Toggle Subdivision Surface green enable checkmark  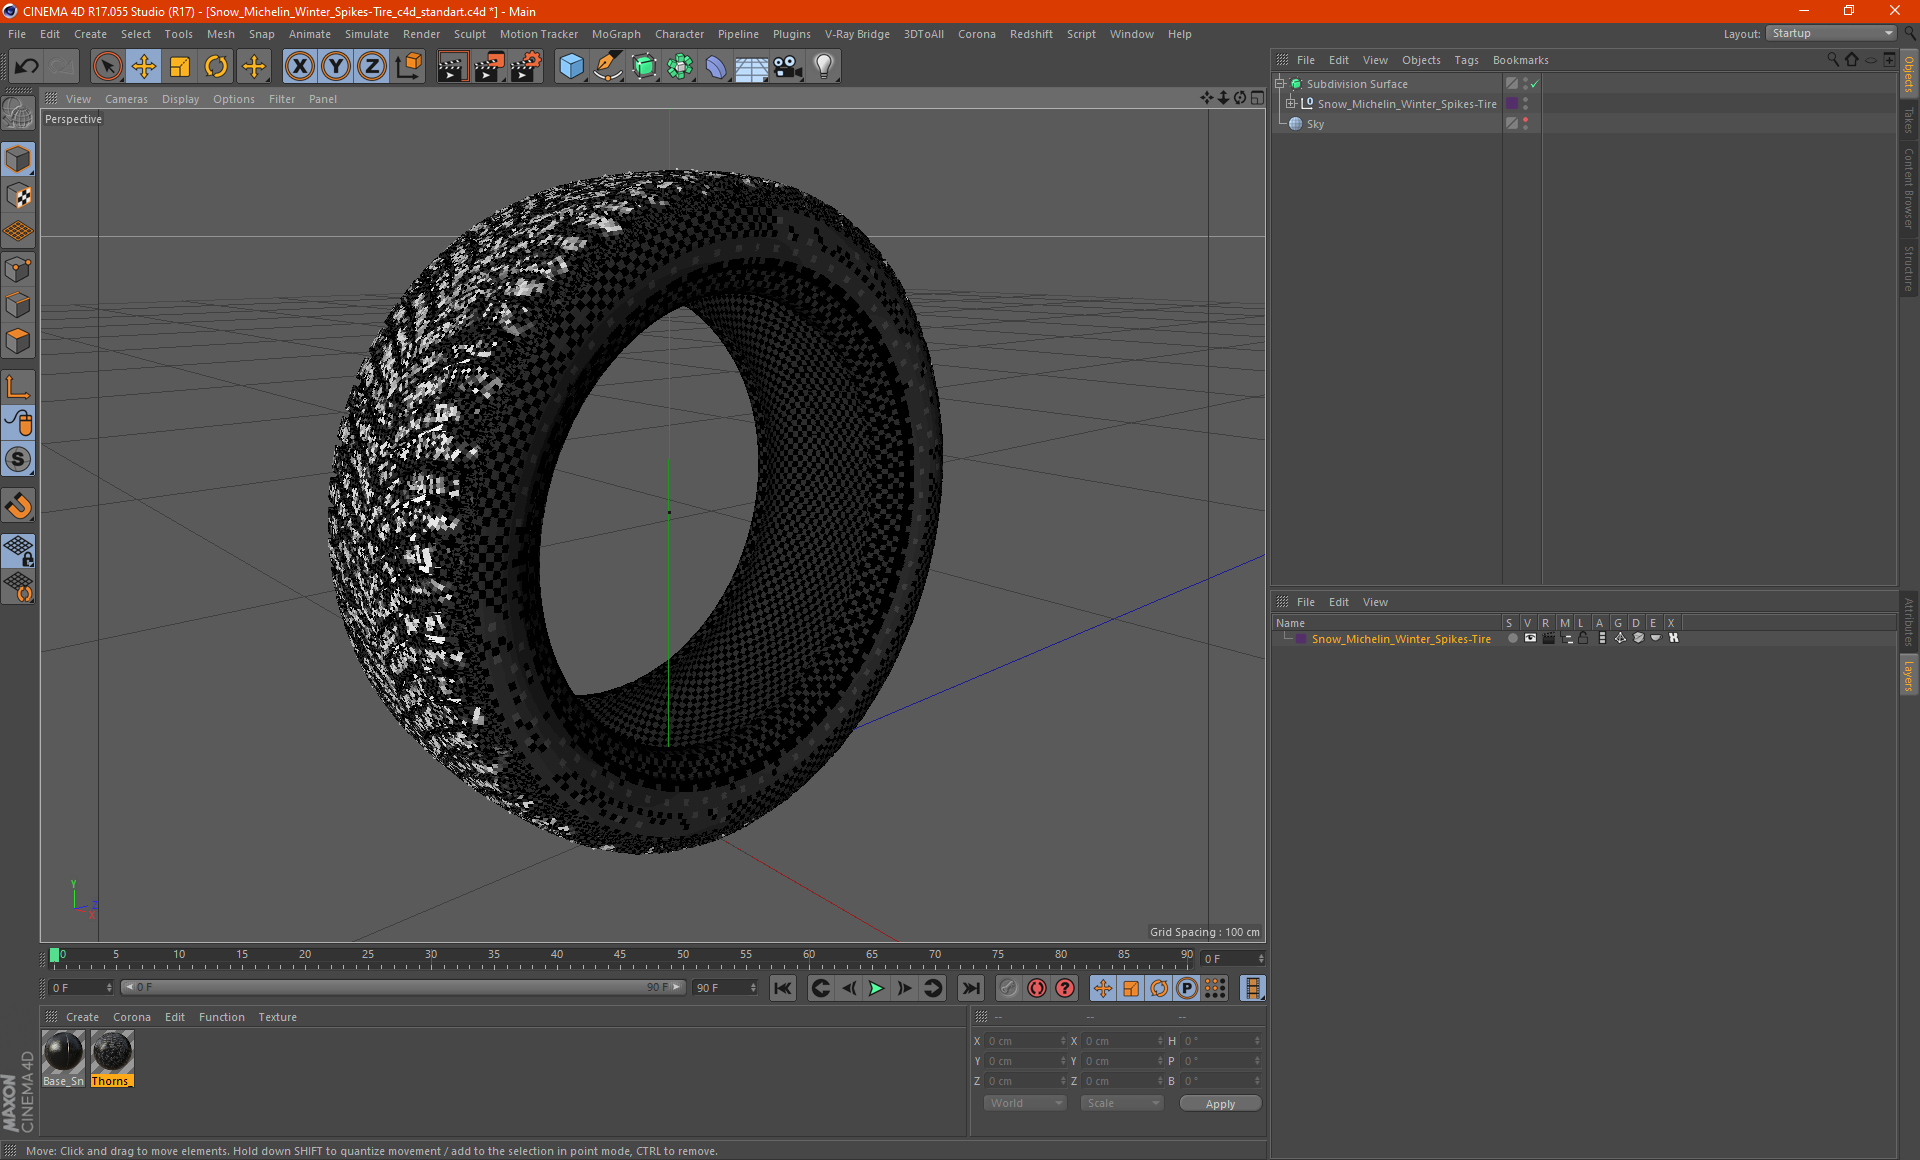point(1535,84)
